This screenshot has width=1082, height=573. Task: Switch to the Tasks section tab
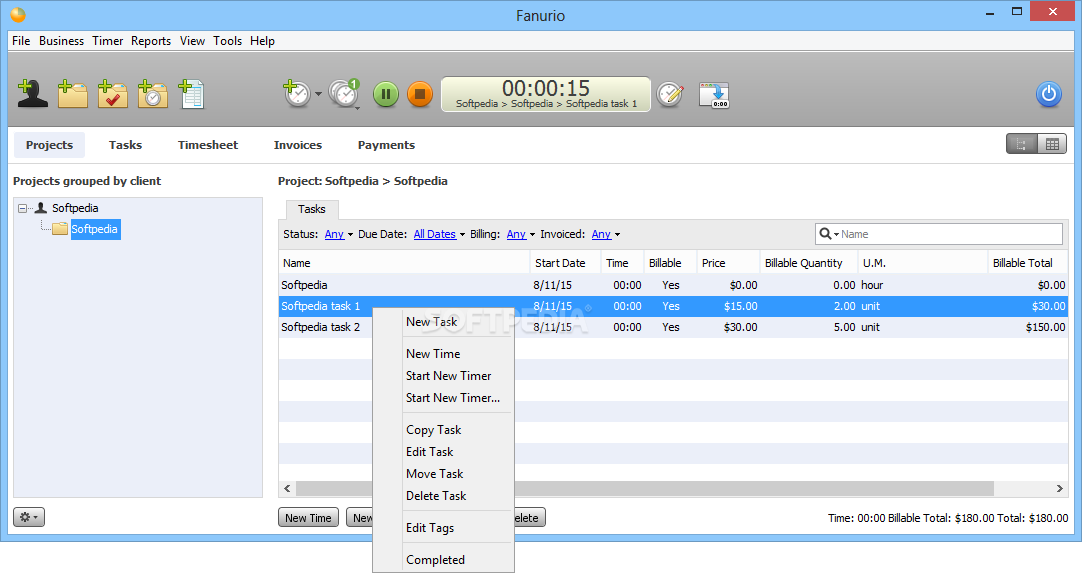(x=126, y=145)
